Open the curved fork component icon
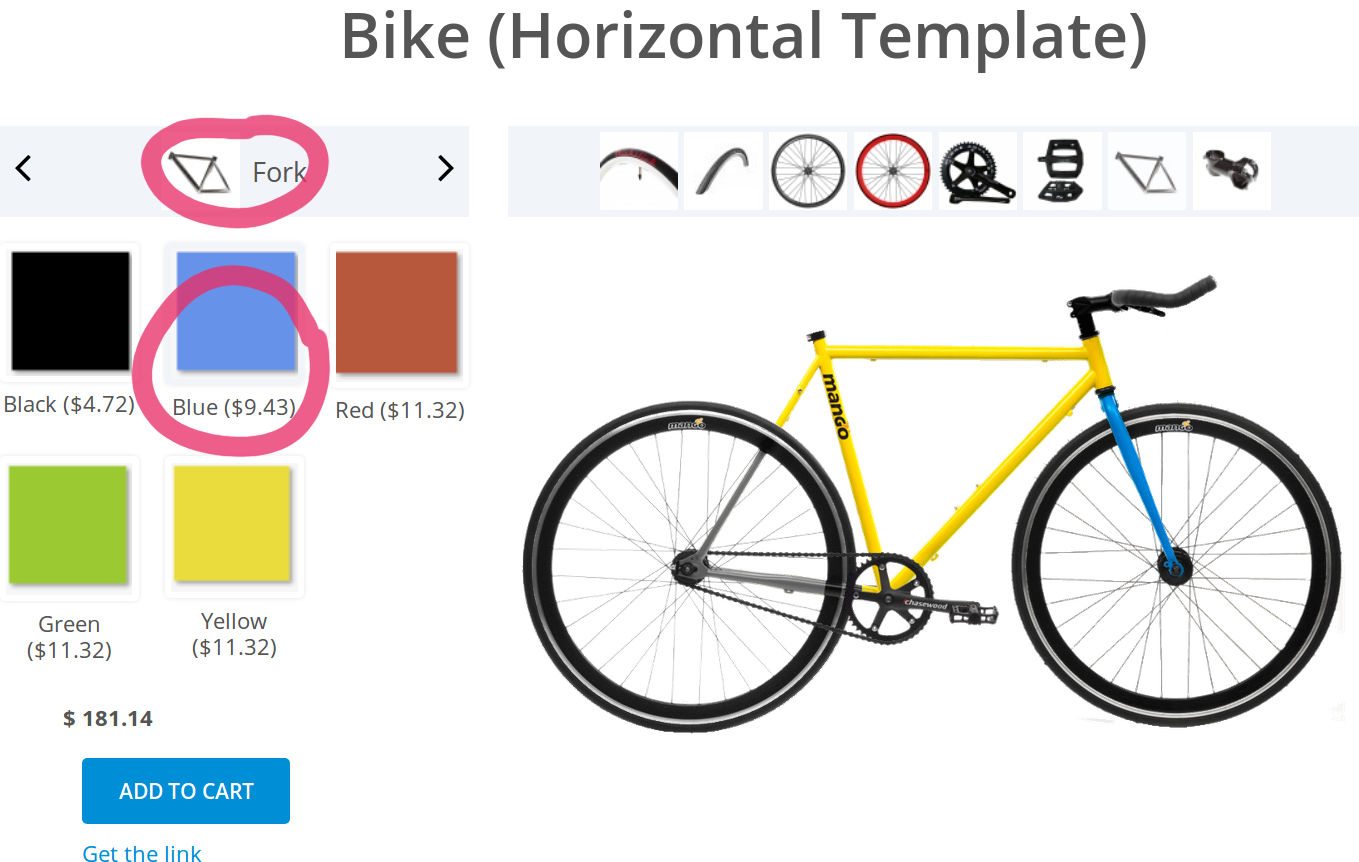This screenshot has width=1359, height=862. [722, 170]
